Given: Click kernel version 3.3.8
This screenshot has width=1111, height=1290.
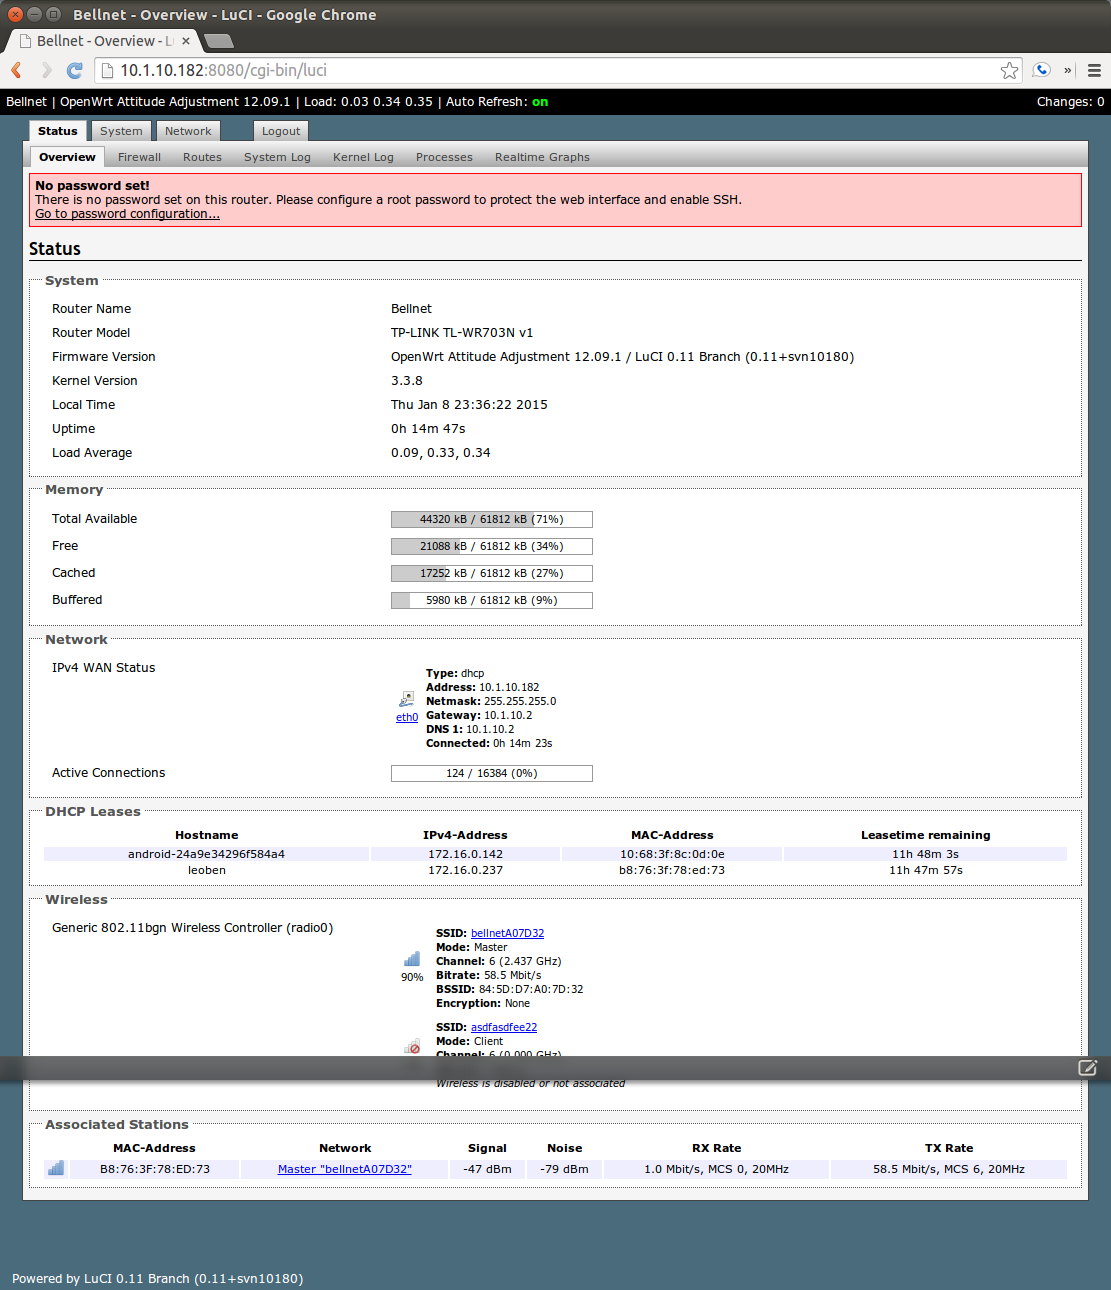Looking at the screenshot, I should [x=407, y=381].
